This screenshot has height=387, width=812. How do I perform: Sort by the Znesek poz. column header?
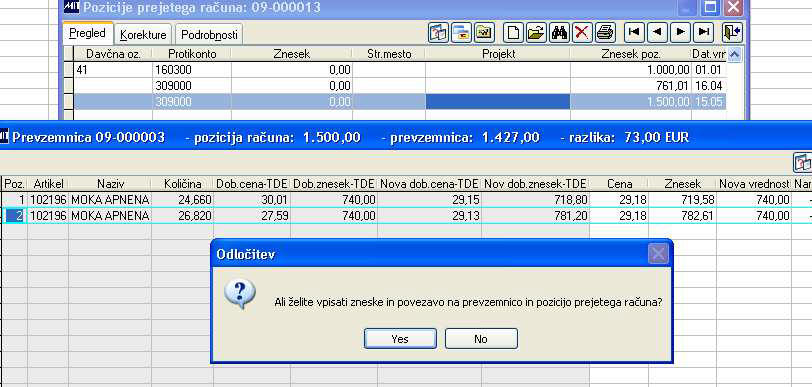tap(631, 54)
